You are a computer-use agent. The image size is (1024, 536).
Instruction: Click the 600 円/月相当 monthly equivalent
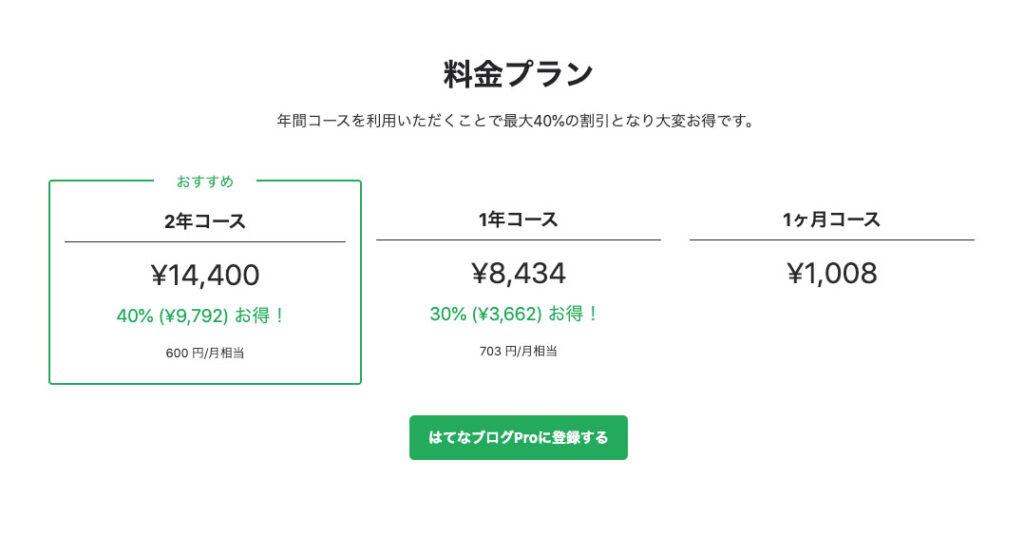pos(205,352)
